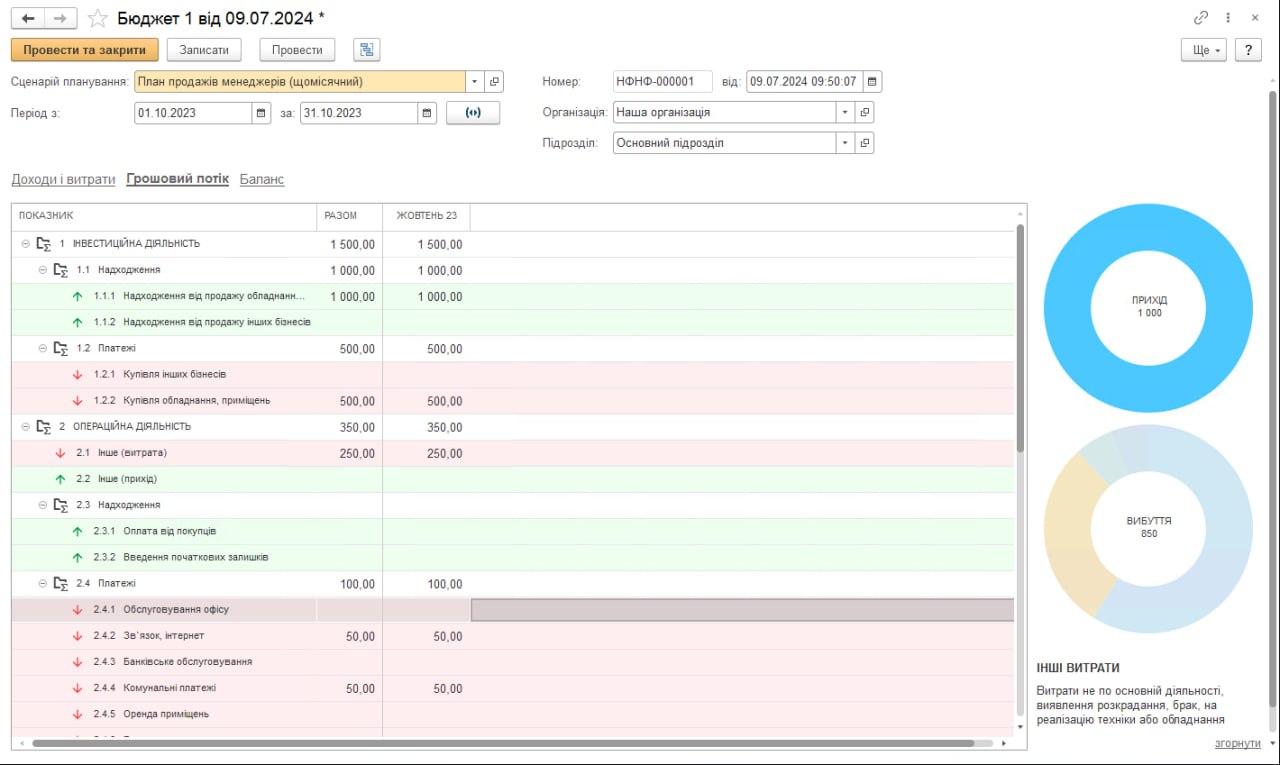1280x765 pixels.
Task: Click green arrow of Введення початкових залишків
Action: pos(77,558)
